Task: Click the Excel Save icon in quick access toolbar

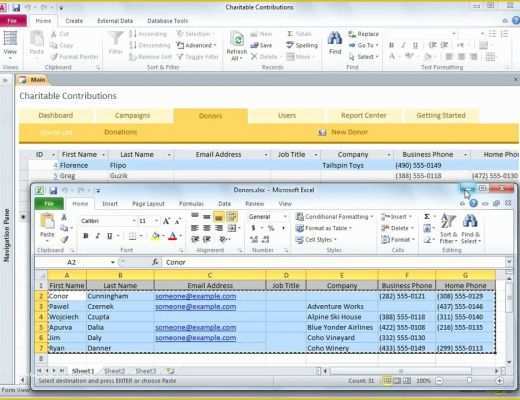Action: point(53,190)
